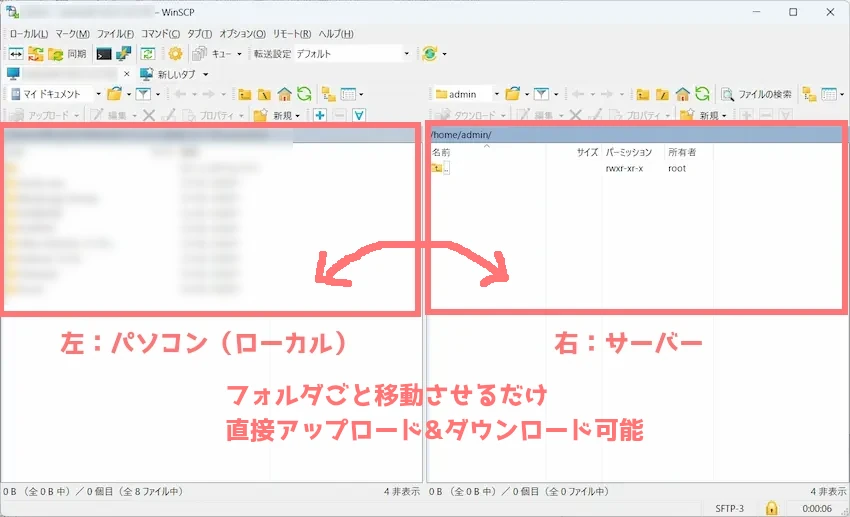Open the タブ(T) menu

[x=199, y=34]
